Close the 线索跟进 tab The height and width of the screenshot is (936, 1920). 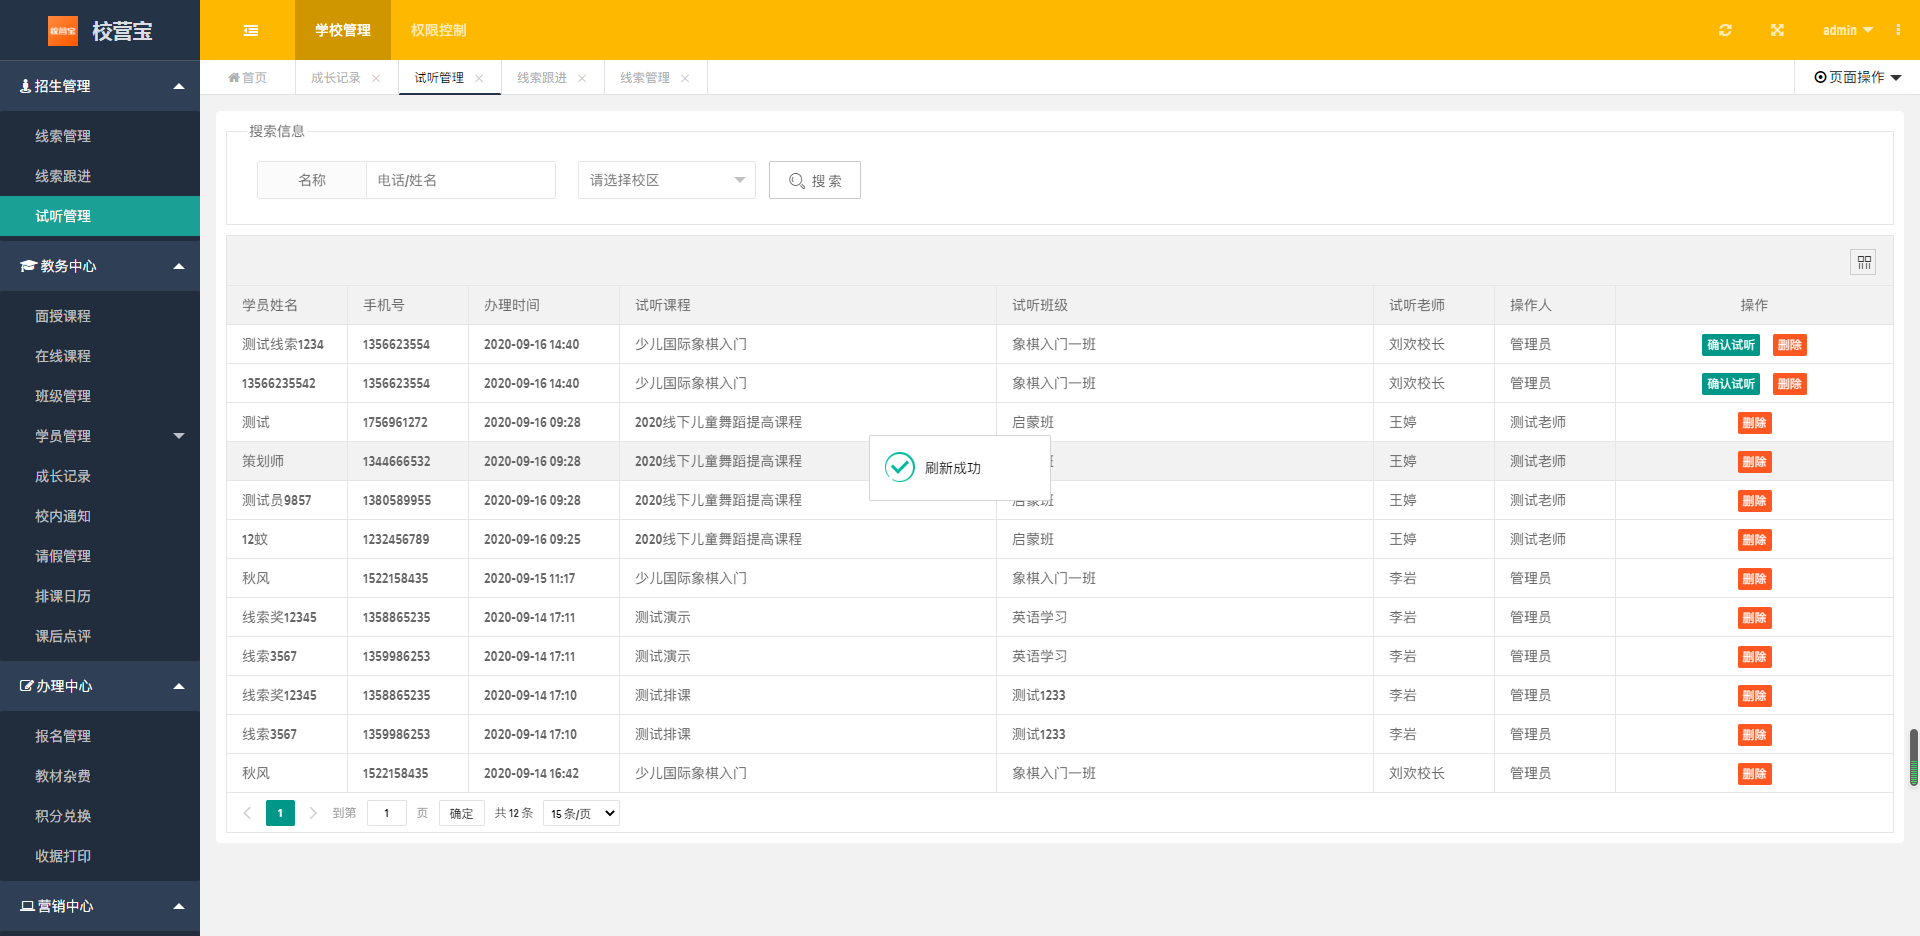tap(582, 78)
